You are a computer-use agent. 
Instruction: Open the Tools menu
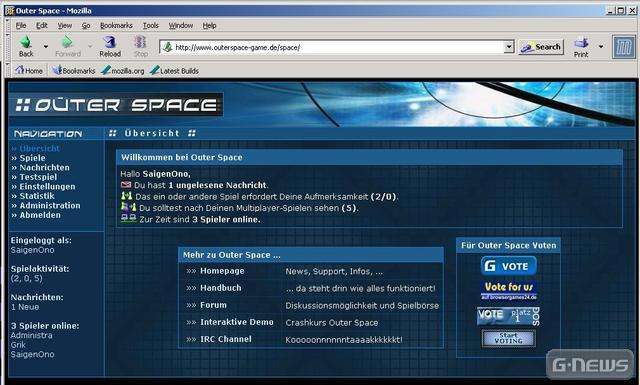coord(151,25)
